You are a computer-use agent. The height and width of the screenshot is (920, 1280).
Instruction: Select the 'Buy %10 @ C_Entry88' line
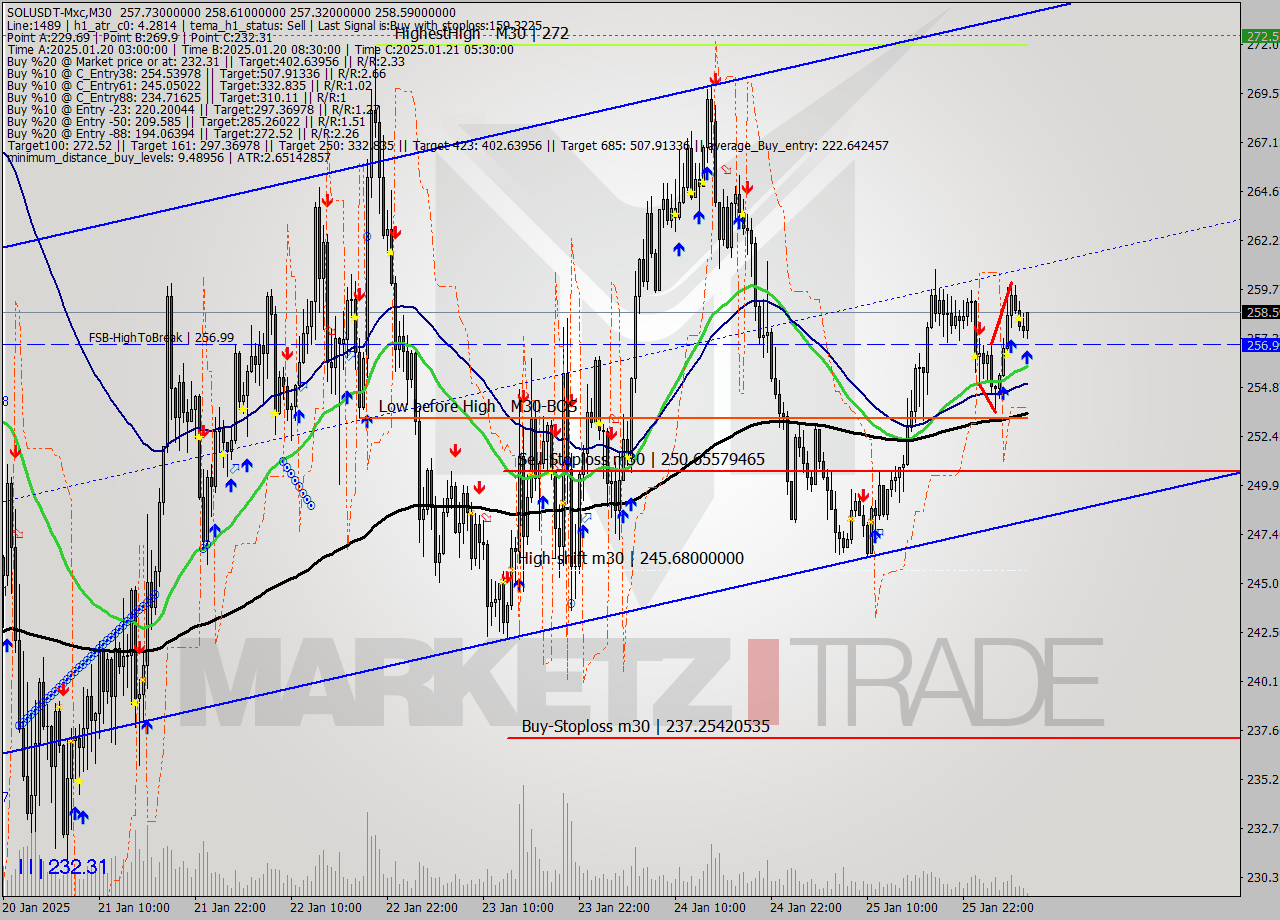tap(176, 97)
